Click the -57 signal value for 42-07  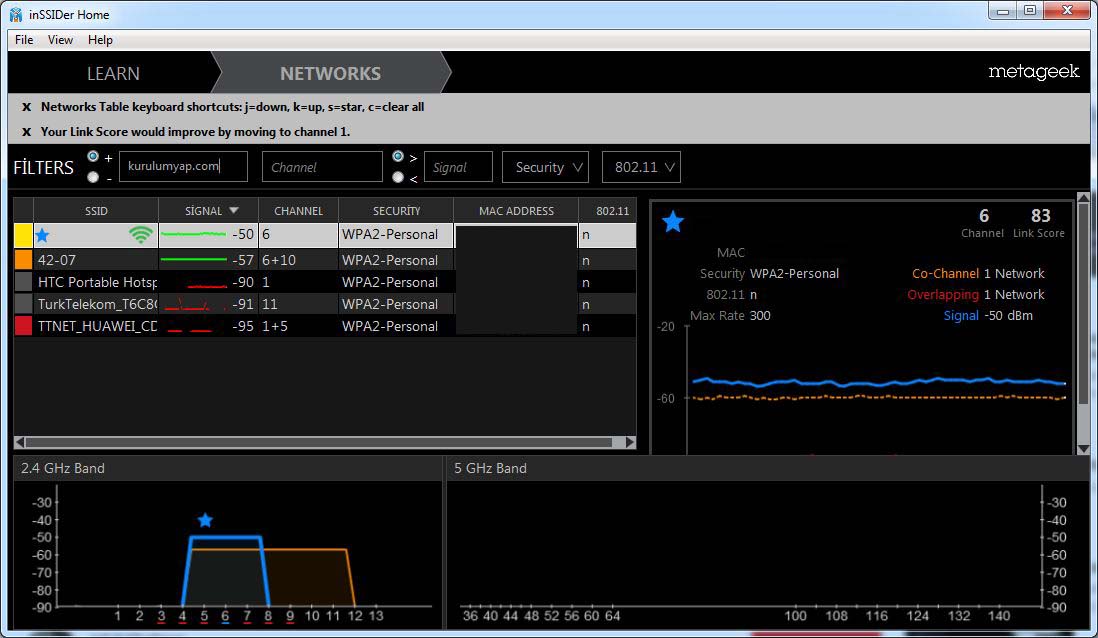tap(243, 260)
